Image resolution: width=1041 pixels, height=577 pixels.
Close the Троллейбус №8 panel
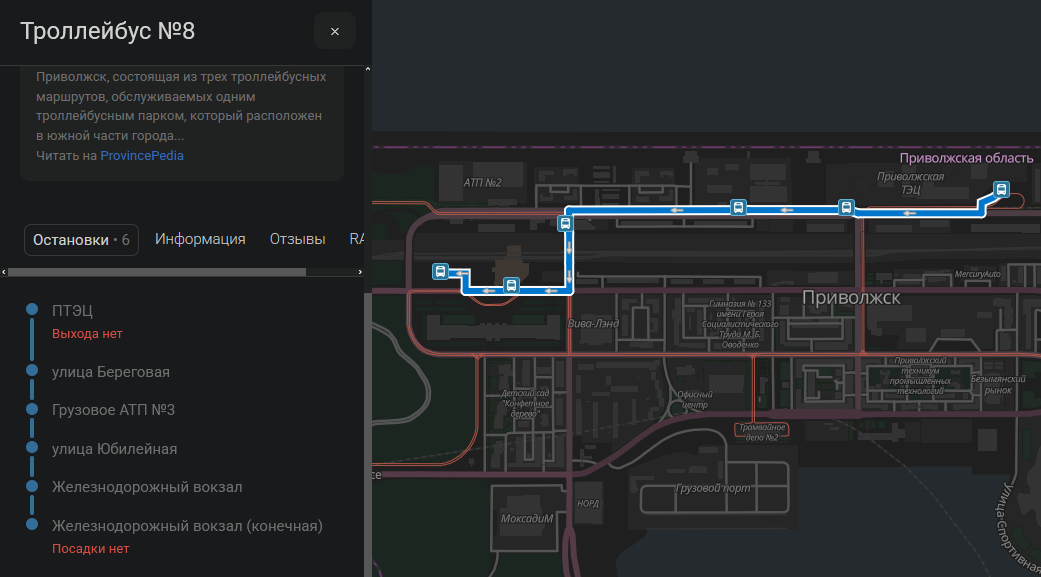(335, 31)
